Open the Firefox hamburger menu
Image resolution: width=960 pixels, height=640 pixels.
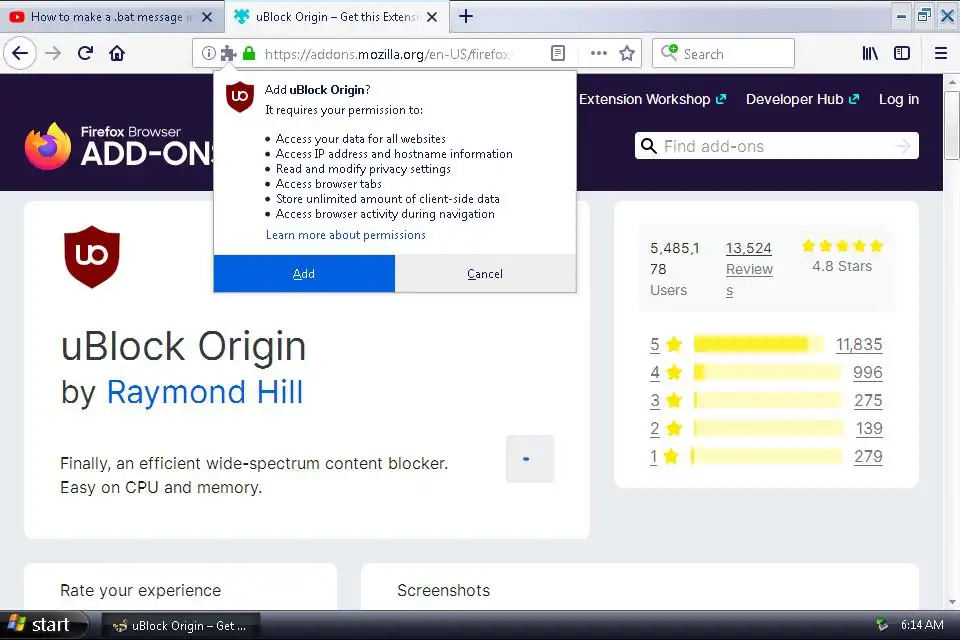point(941,53)
